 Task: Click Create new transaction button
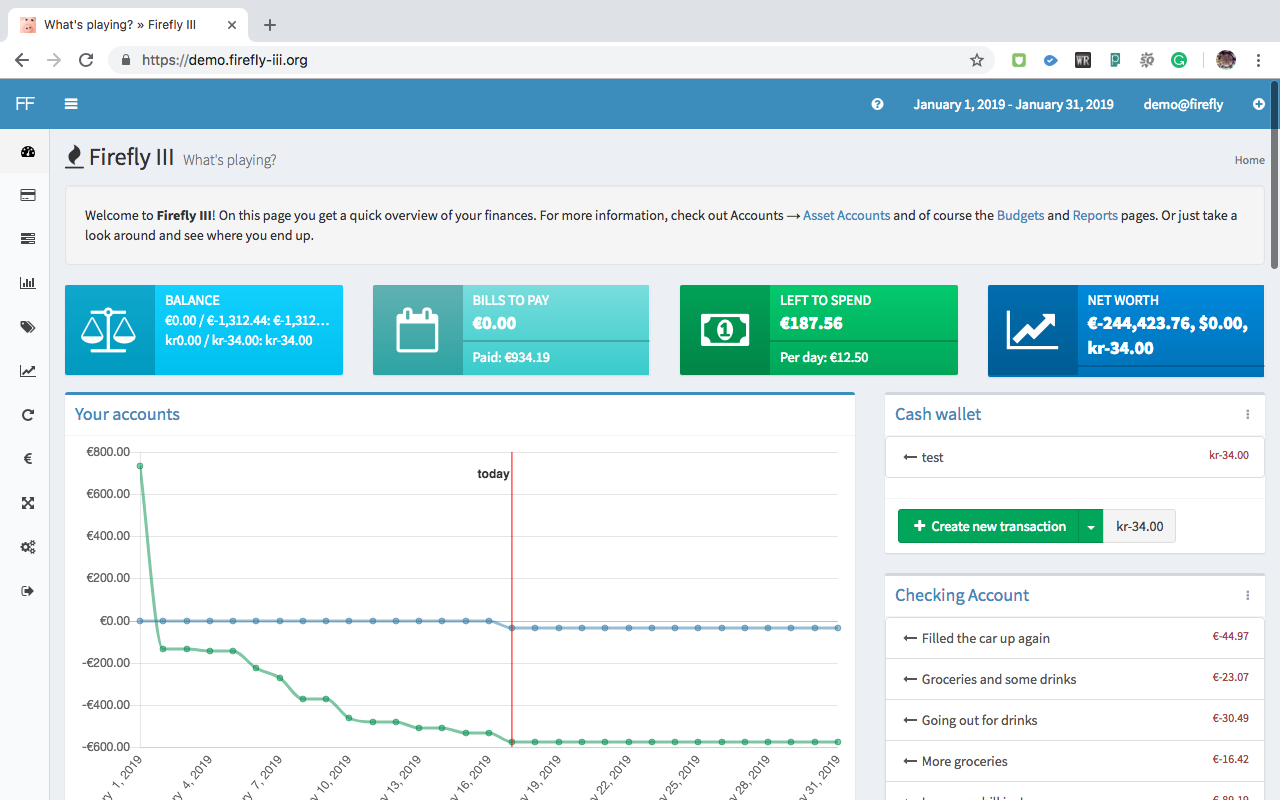[988, 526]
